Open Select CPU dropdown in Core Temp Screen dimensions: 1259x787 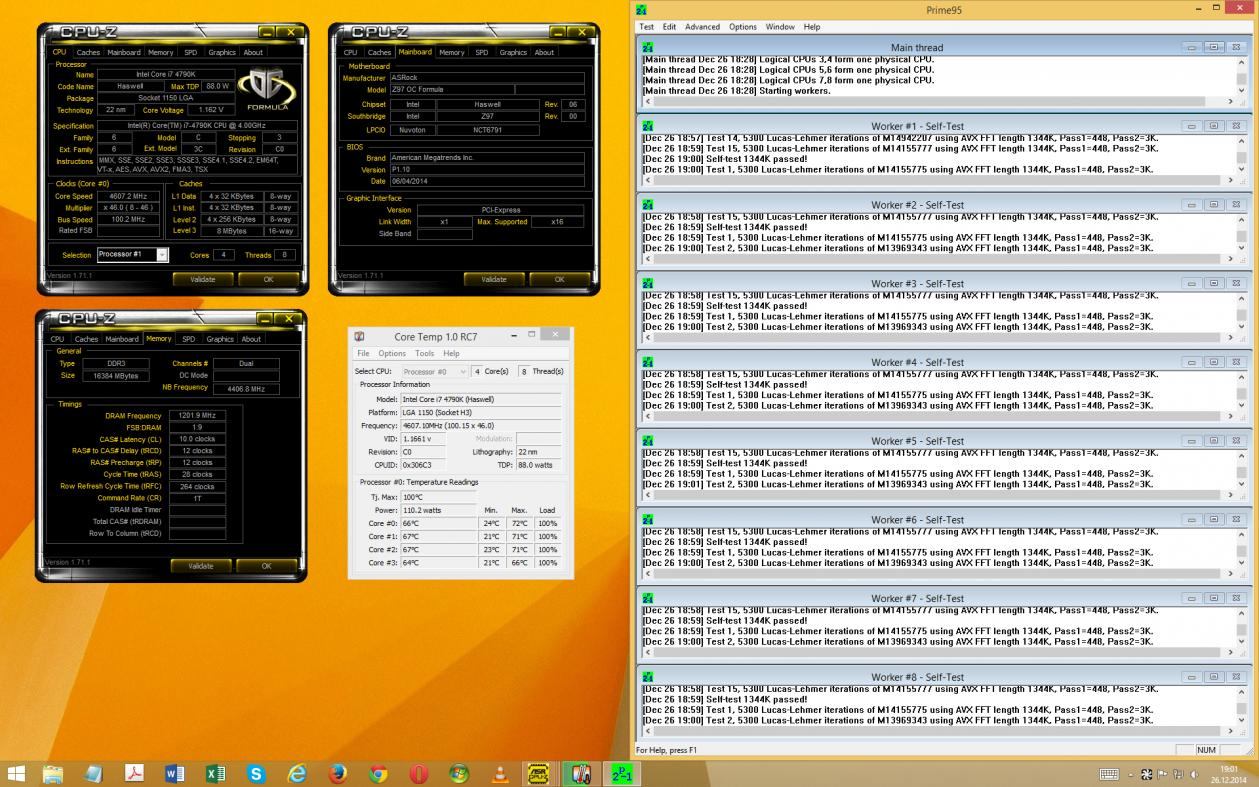point(436,371)
